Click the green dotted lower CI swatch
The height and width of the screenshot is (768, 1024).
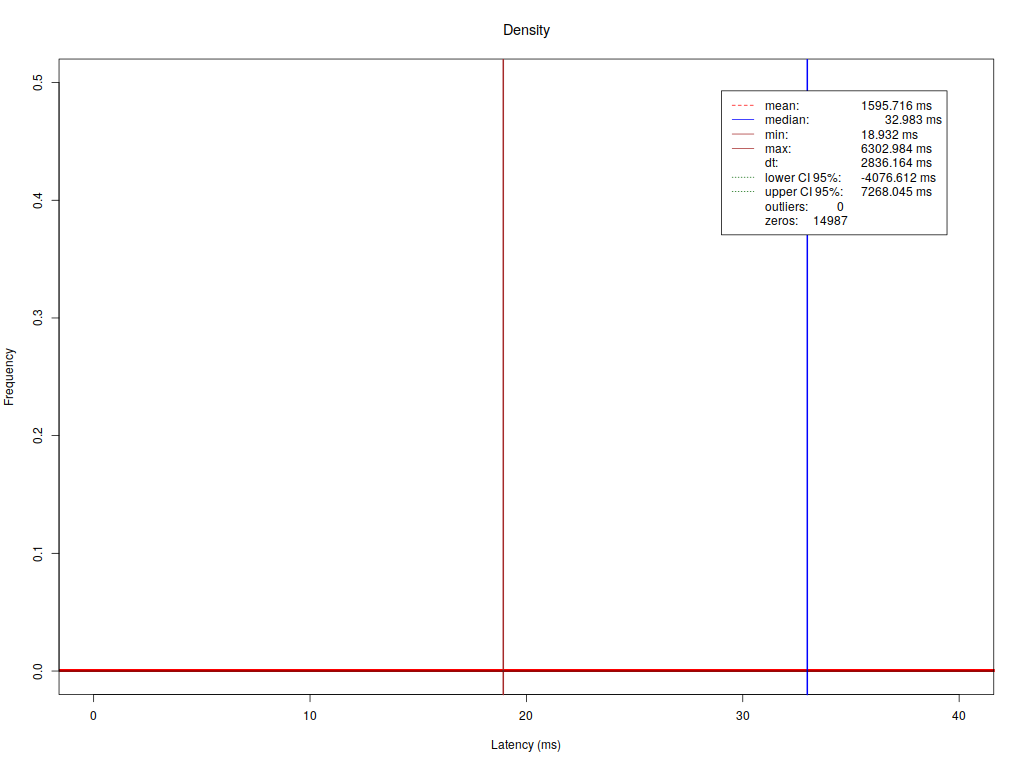point(743,178)
